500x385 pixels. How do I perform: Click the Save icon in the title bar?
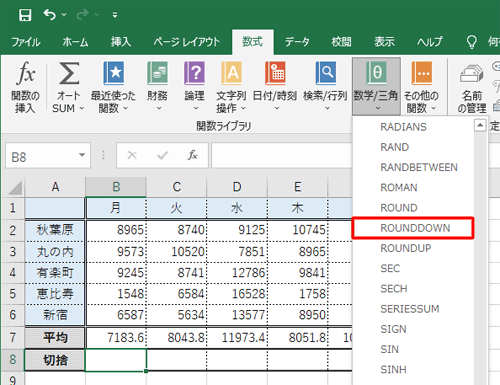pyautogui.click(x=25, y=15)
